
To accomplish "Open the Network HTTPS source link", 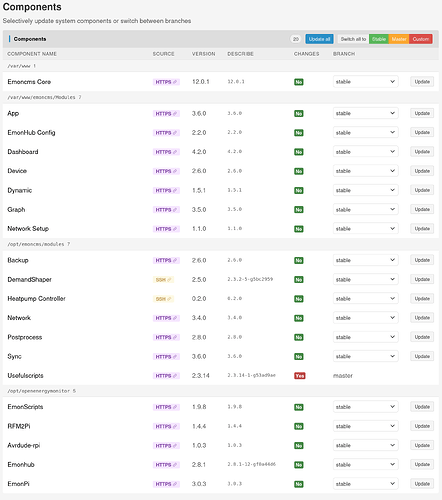I will click(166, 318).
